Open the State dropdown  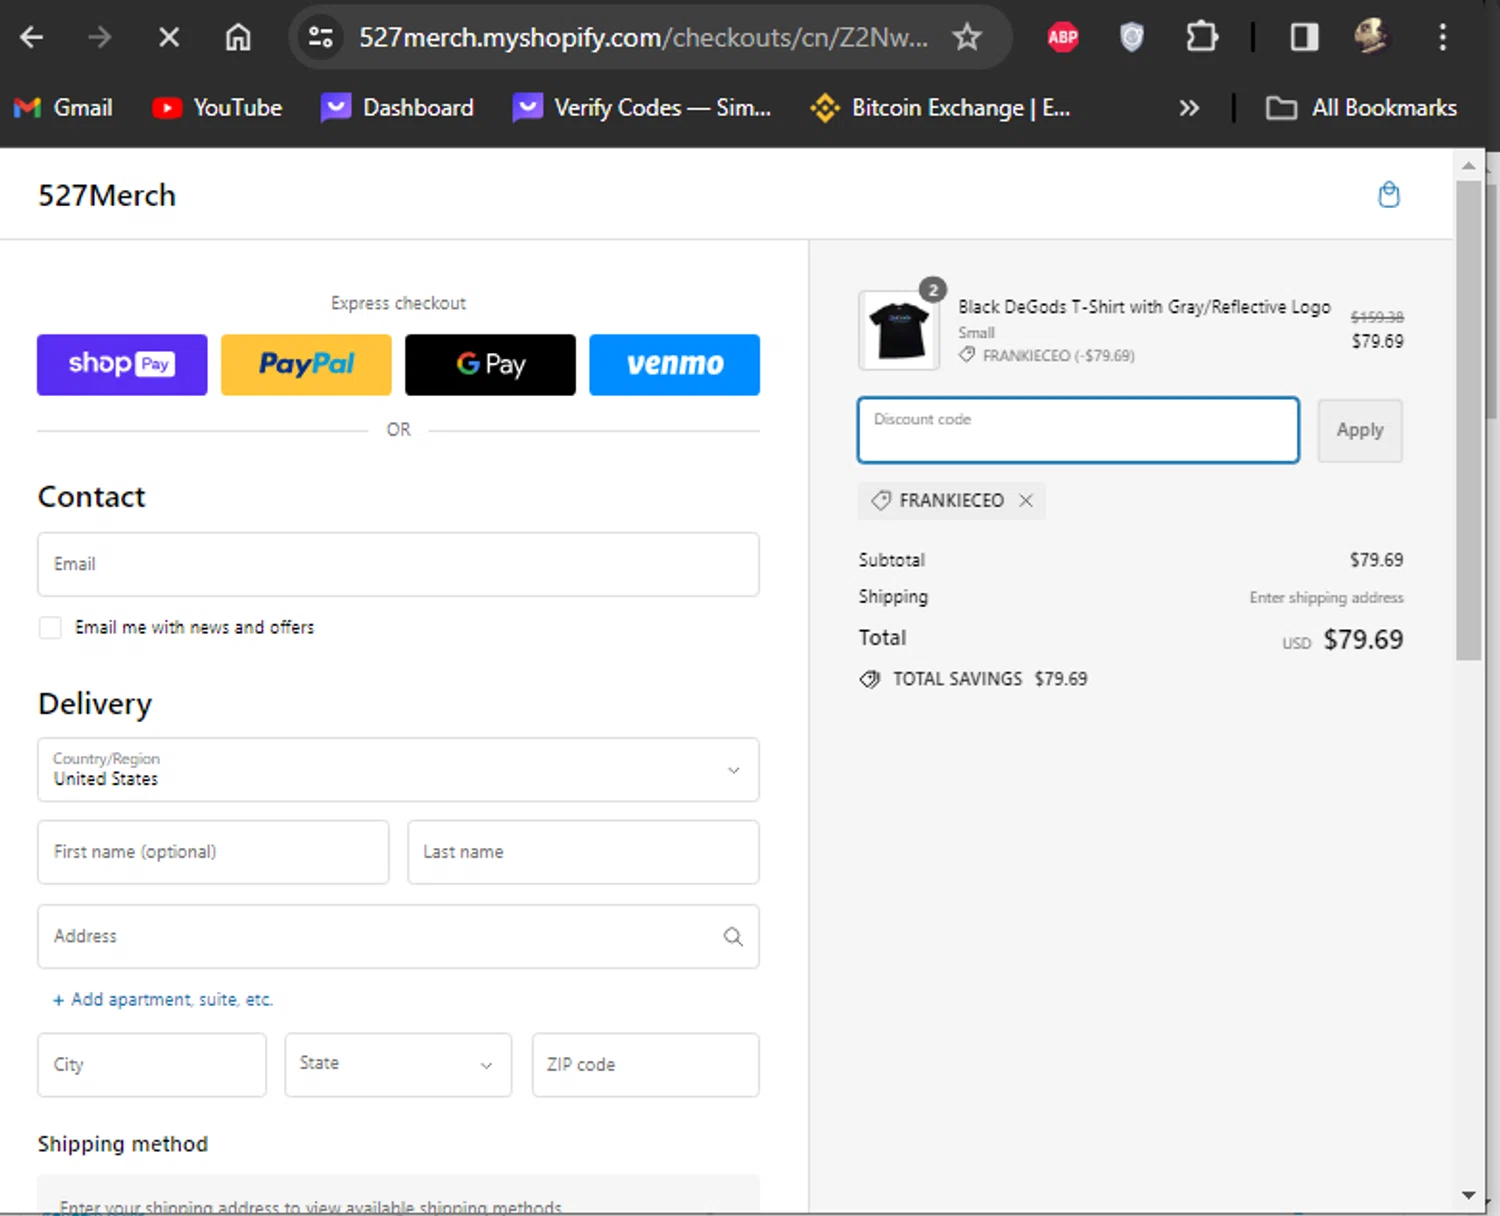coord(398,1064)
